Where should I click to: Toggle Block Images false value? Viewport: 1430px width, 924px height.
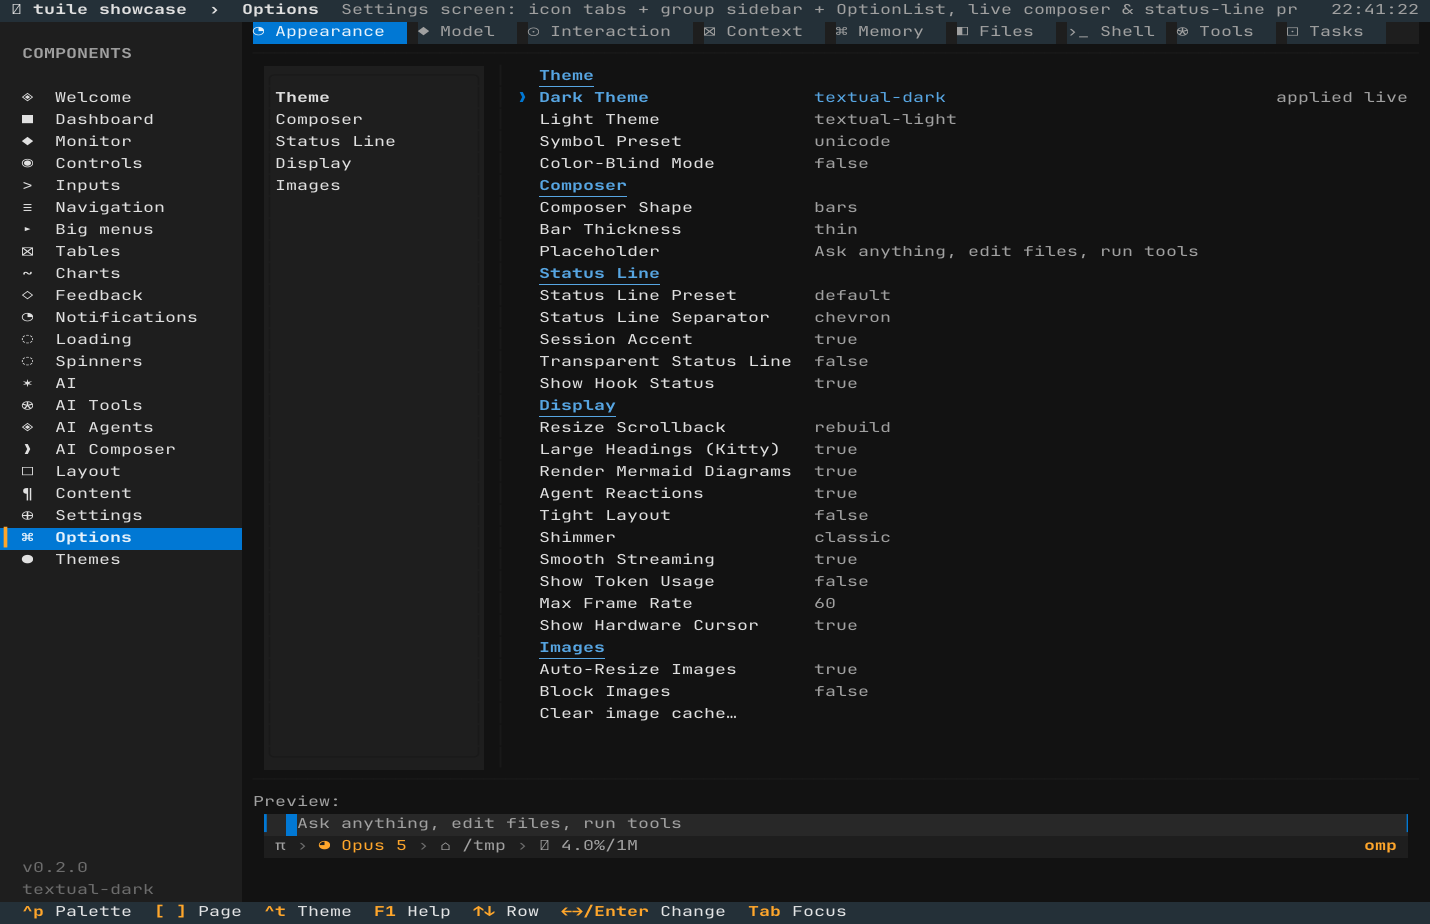click(841, 691)
